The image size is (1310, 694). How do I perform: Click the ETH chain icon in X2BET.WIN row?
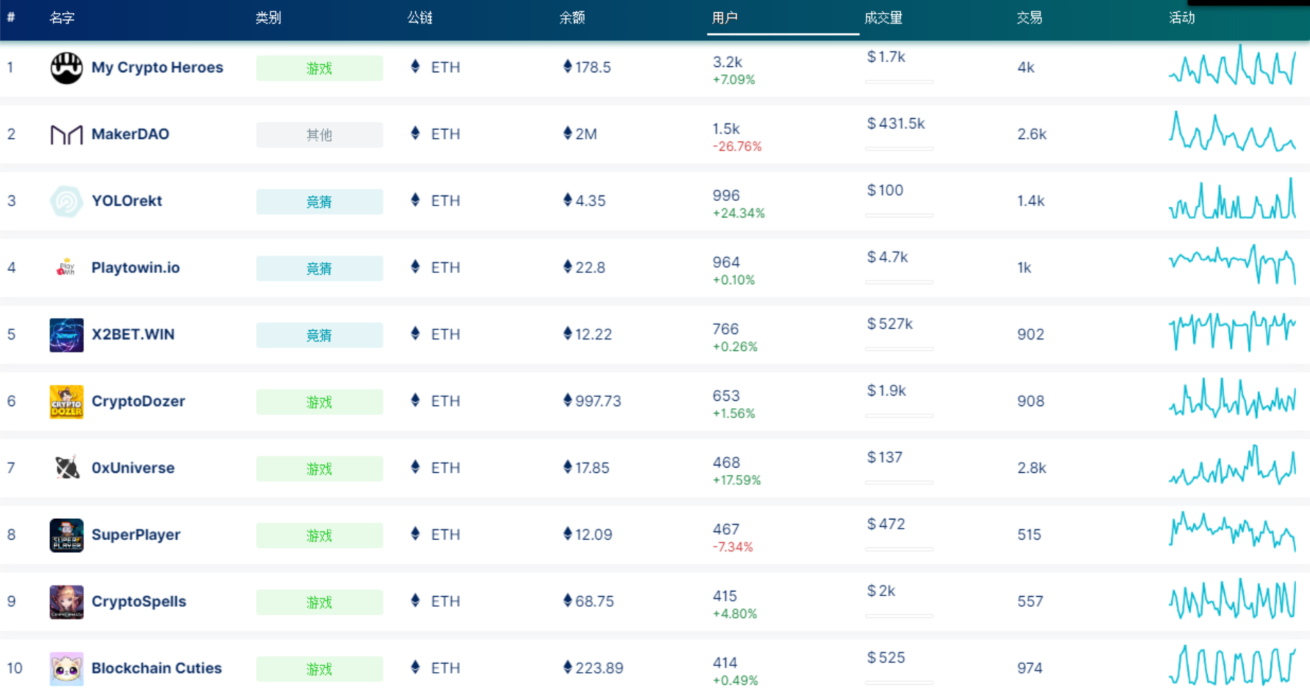pyautogui.click(x=416, y=334)
